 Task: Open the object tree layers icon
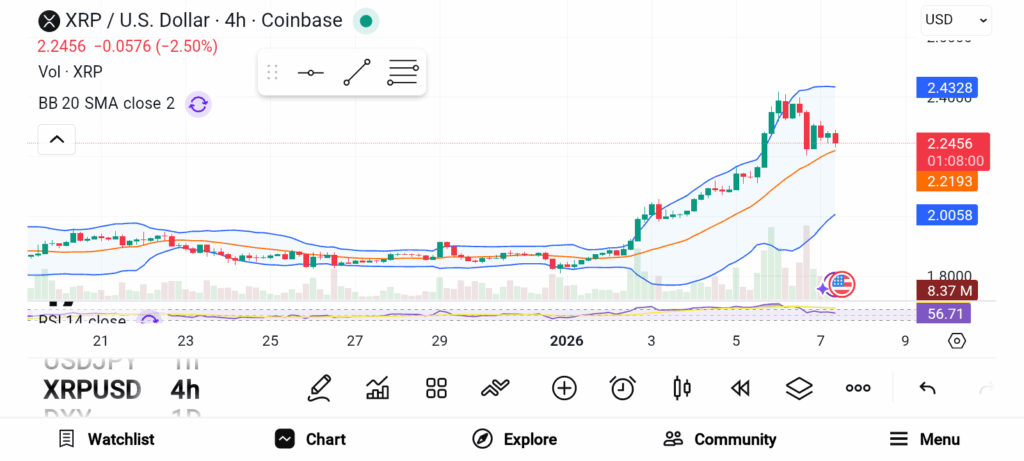click(798, 388)
